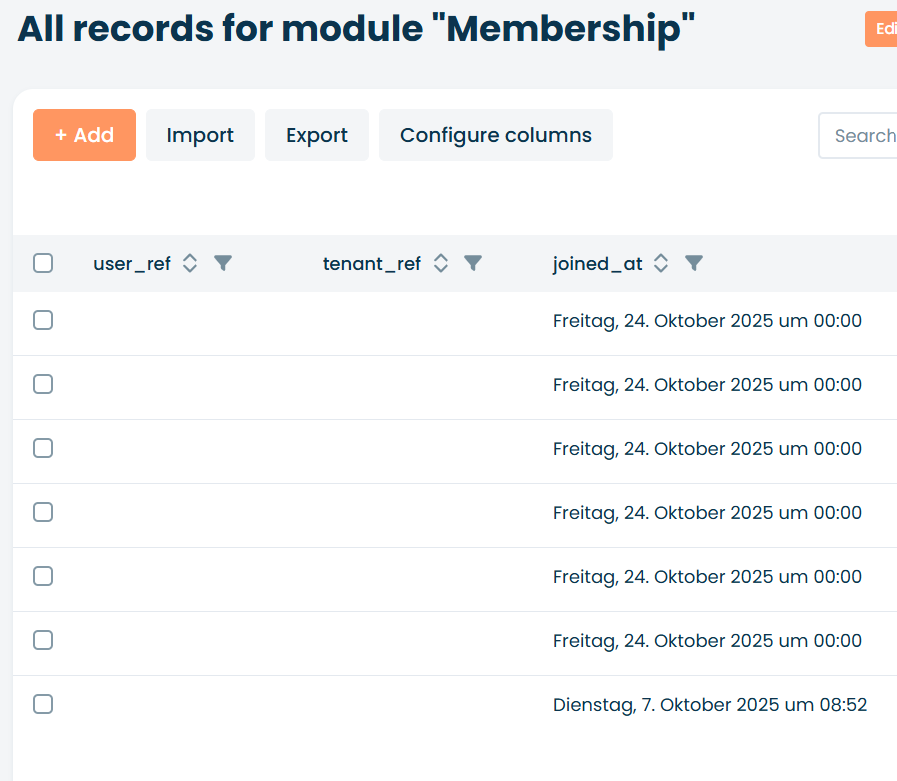Open the Dienstag, 7. Oktober 2025 record
Image resolution: width=897 pixels, height=781 pixels.
tap(709, 705)
